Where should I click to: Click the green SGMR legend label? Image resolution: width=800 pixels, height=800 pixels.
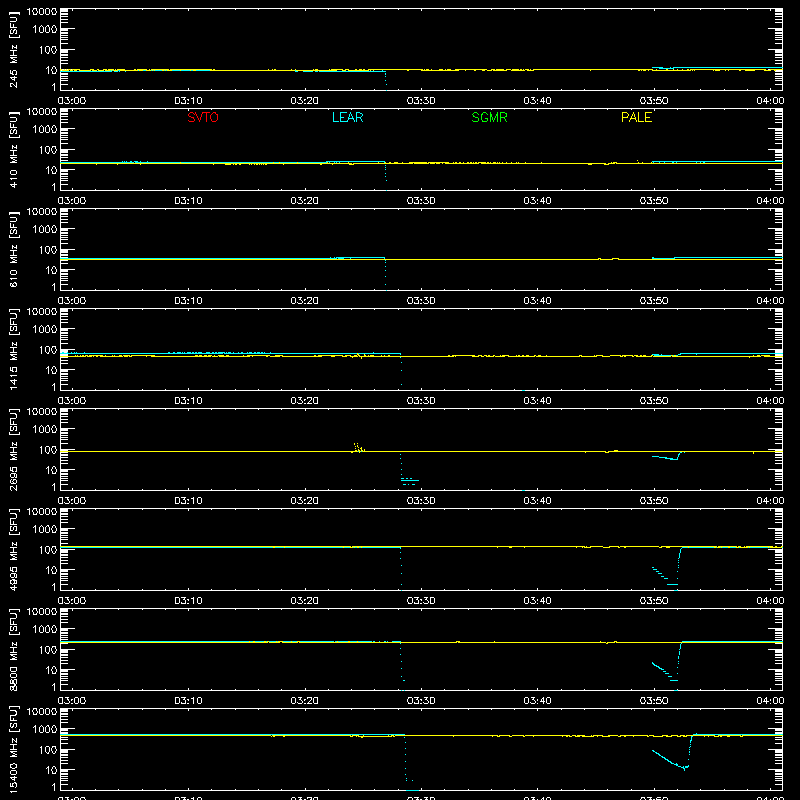(489, 117)
